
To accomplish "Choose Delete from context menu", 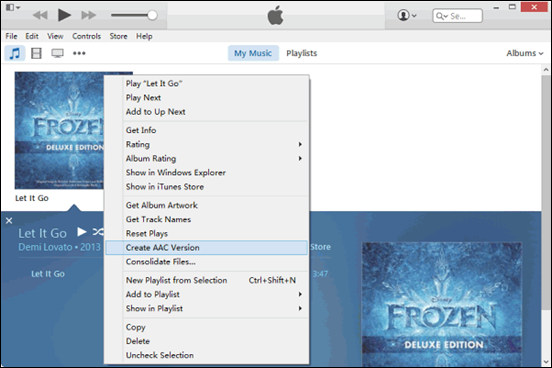I will click(207, 341).
